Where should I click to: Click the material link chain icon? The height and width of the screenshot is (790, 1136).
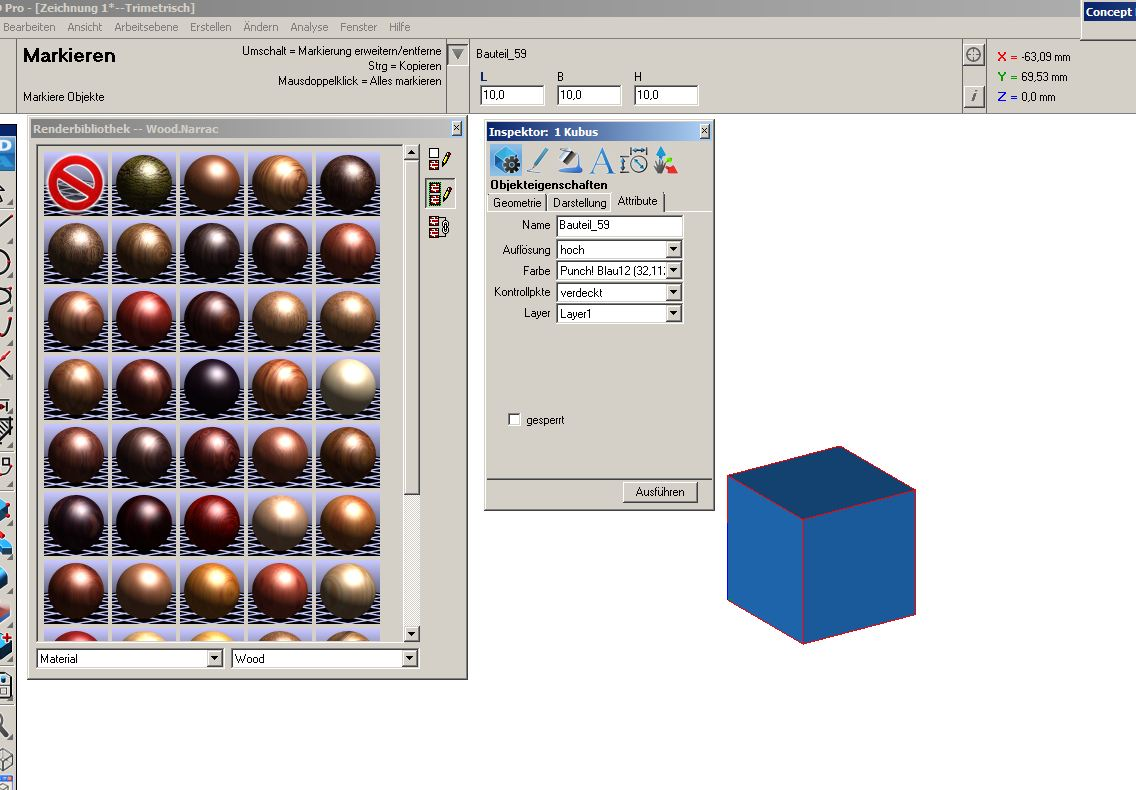tap(440, 227)
